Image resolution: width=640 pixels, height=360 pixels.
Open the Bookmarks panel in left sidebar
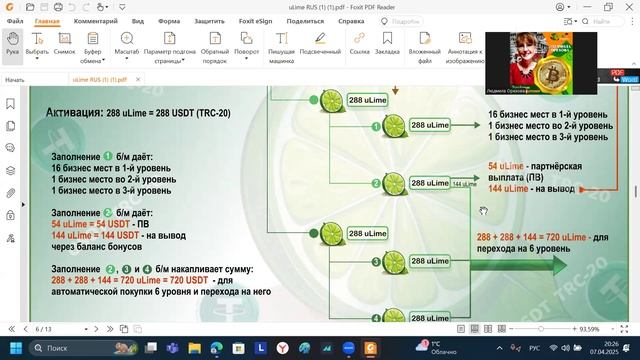(11, 104)
